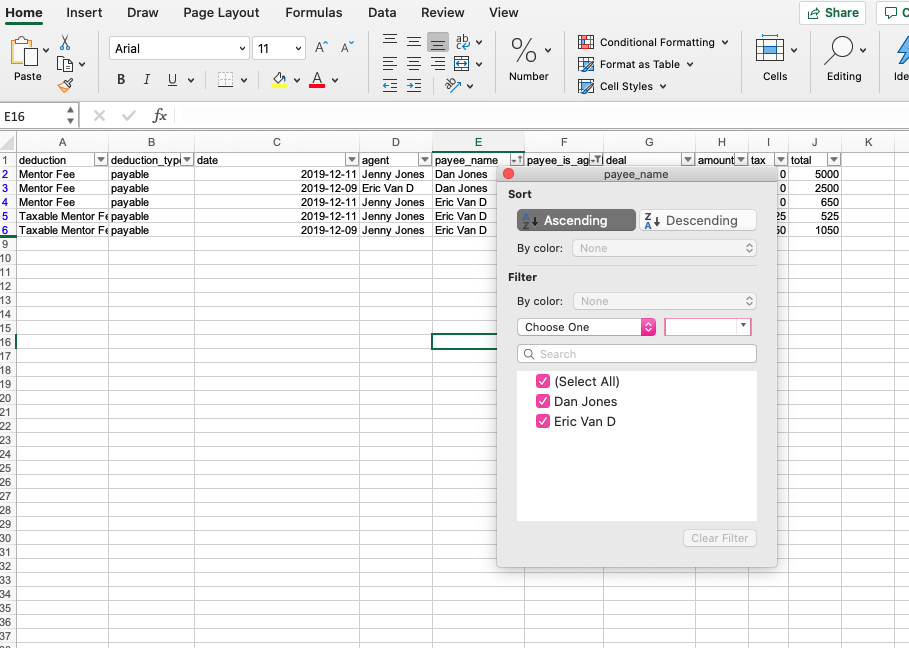Open the Cells menu icon
Screen dimensions: 909x648
click(770, 49)
